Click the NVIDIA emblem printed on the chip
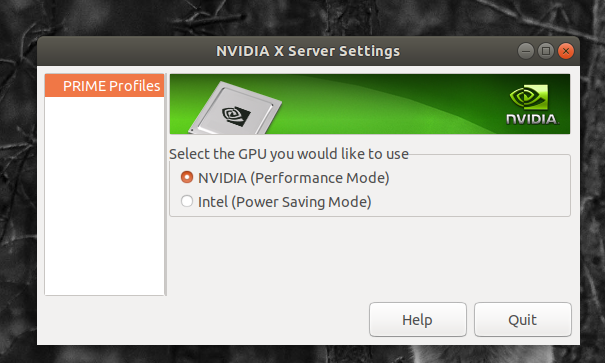This screenshot has width=605, height=363. click(x=236, y=115)
